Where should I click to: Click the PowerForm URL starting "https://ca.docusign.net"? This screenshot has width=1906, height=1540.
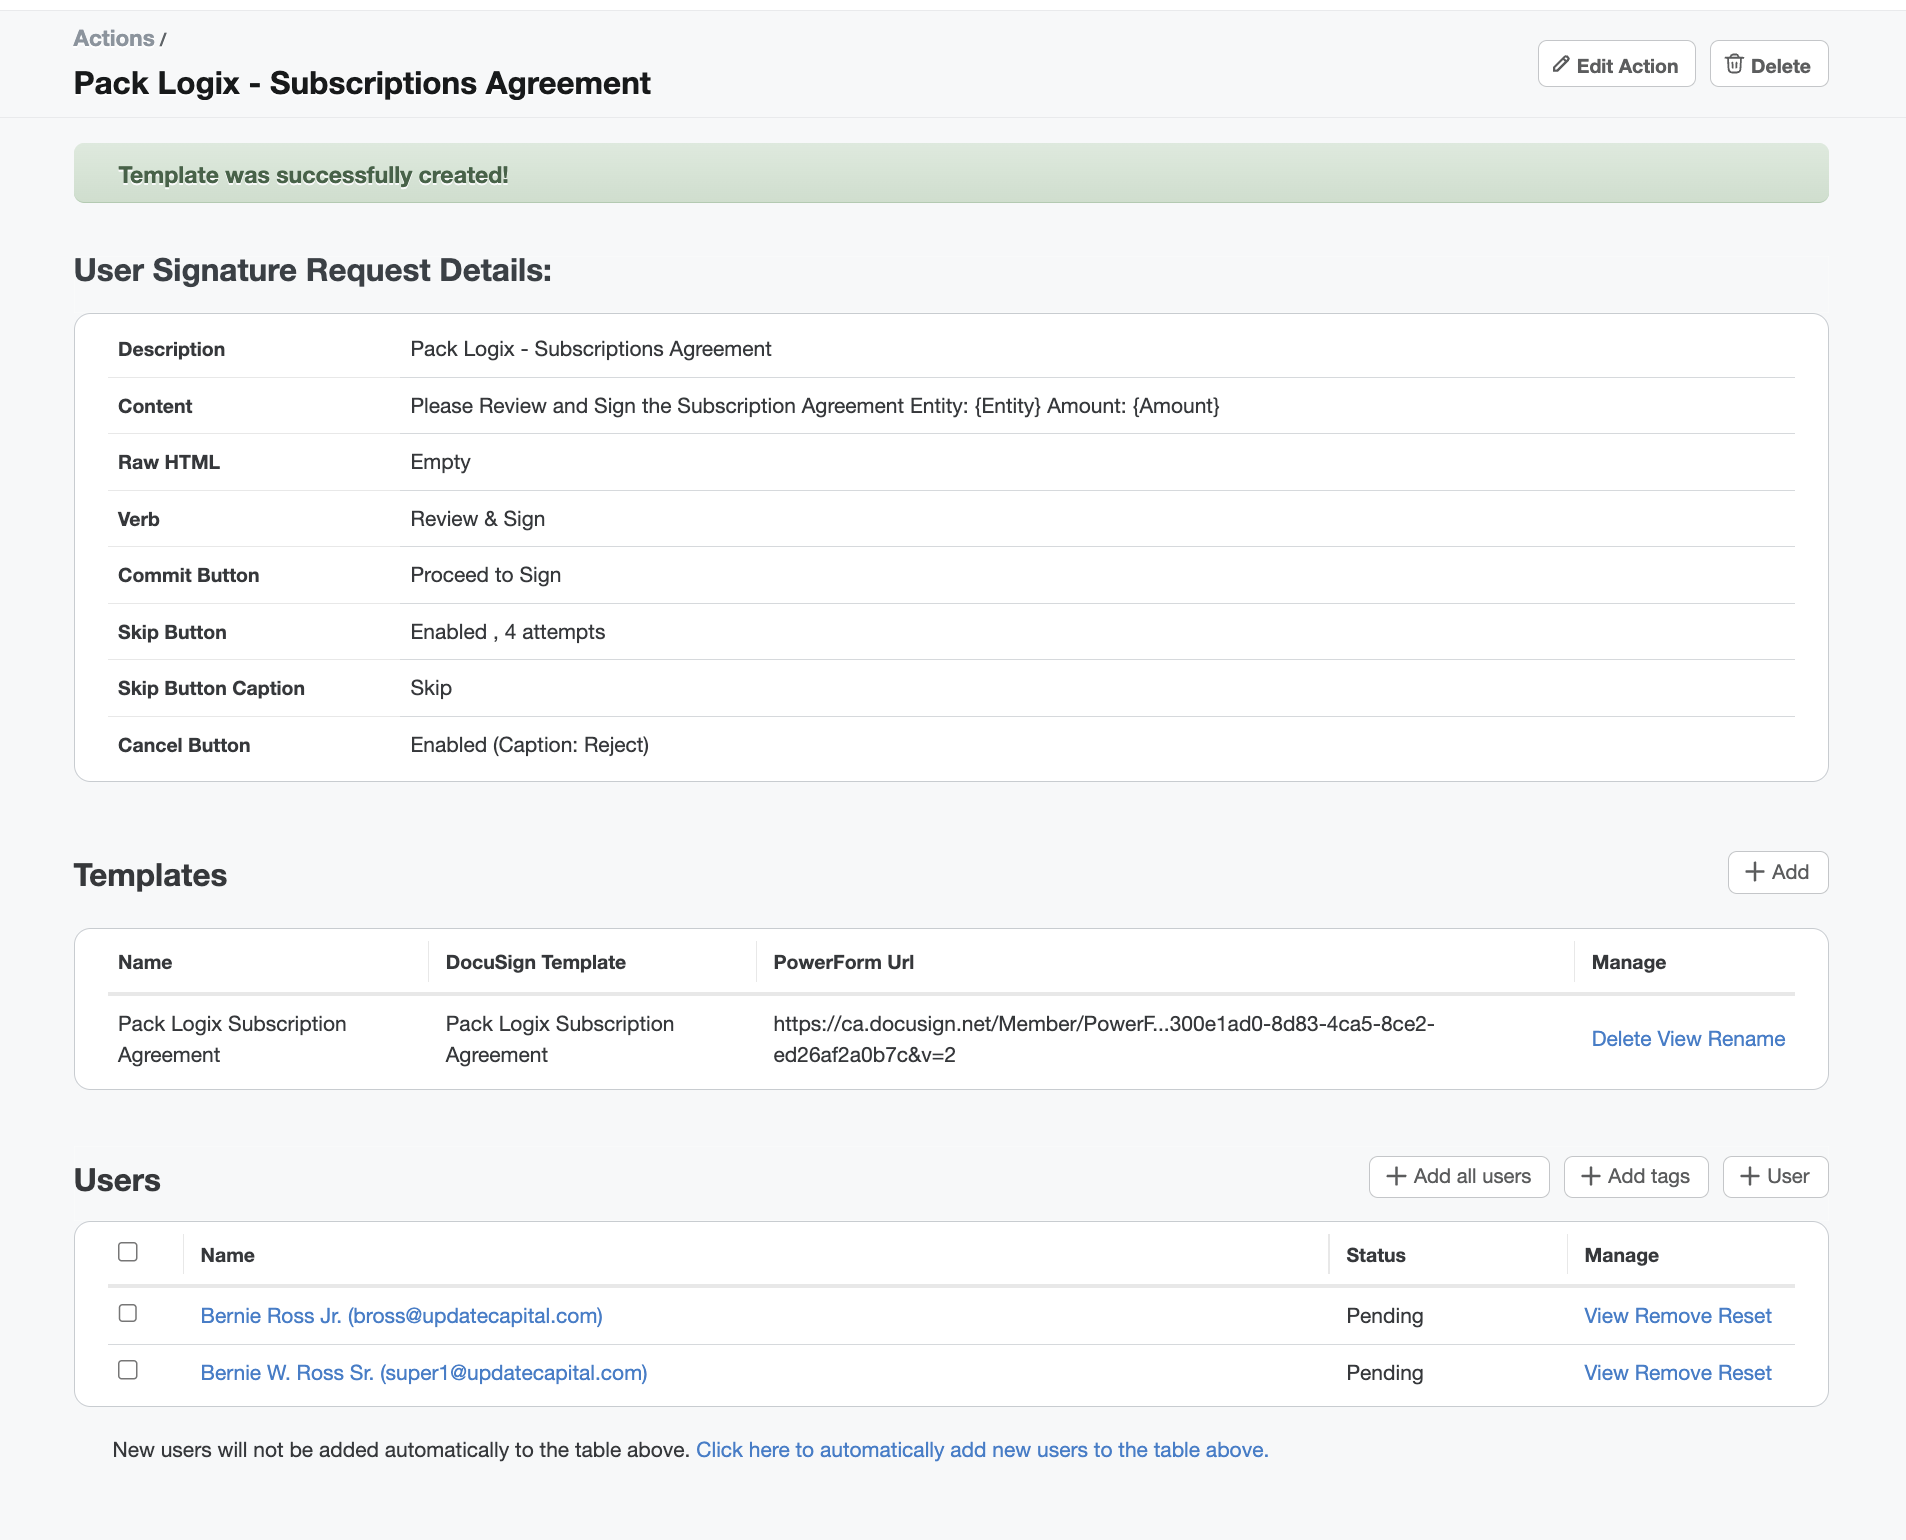click(x=1104, y=1039)
